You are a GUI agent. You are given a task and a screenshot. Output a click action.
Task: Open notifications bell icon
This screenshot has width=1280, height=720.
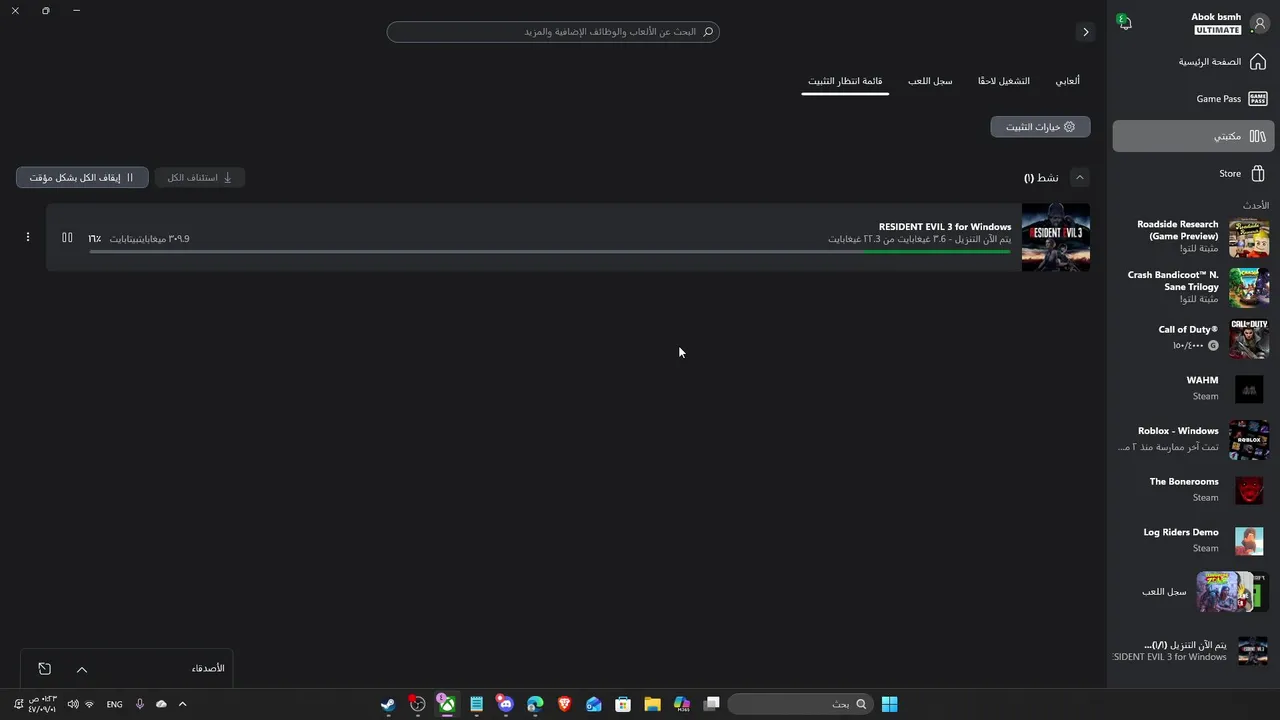[x=1125, y=23]
